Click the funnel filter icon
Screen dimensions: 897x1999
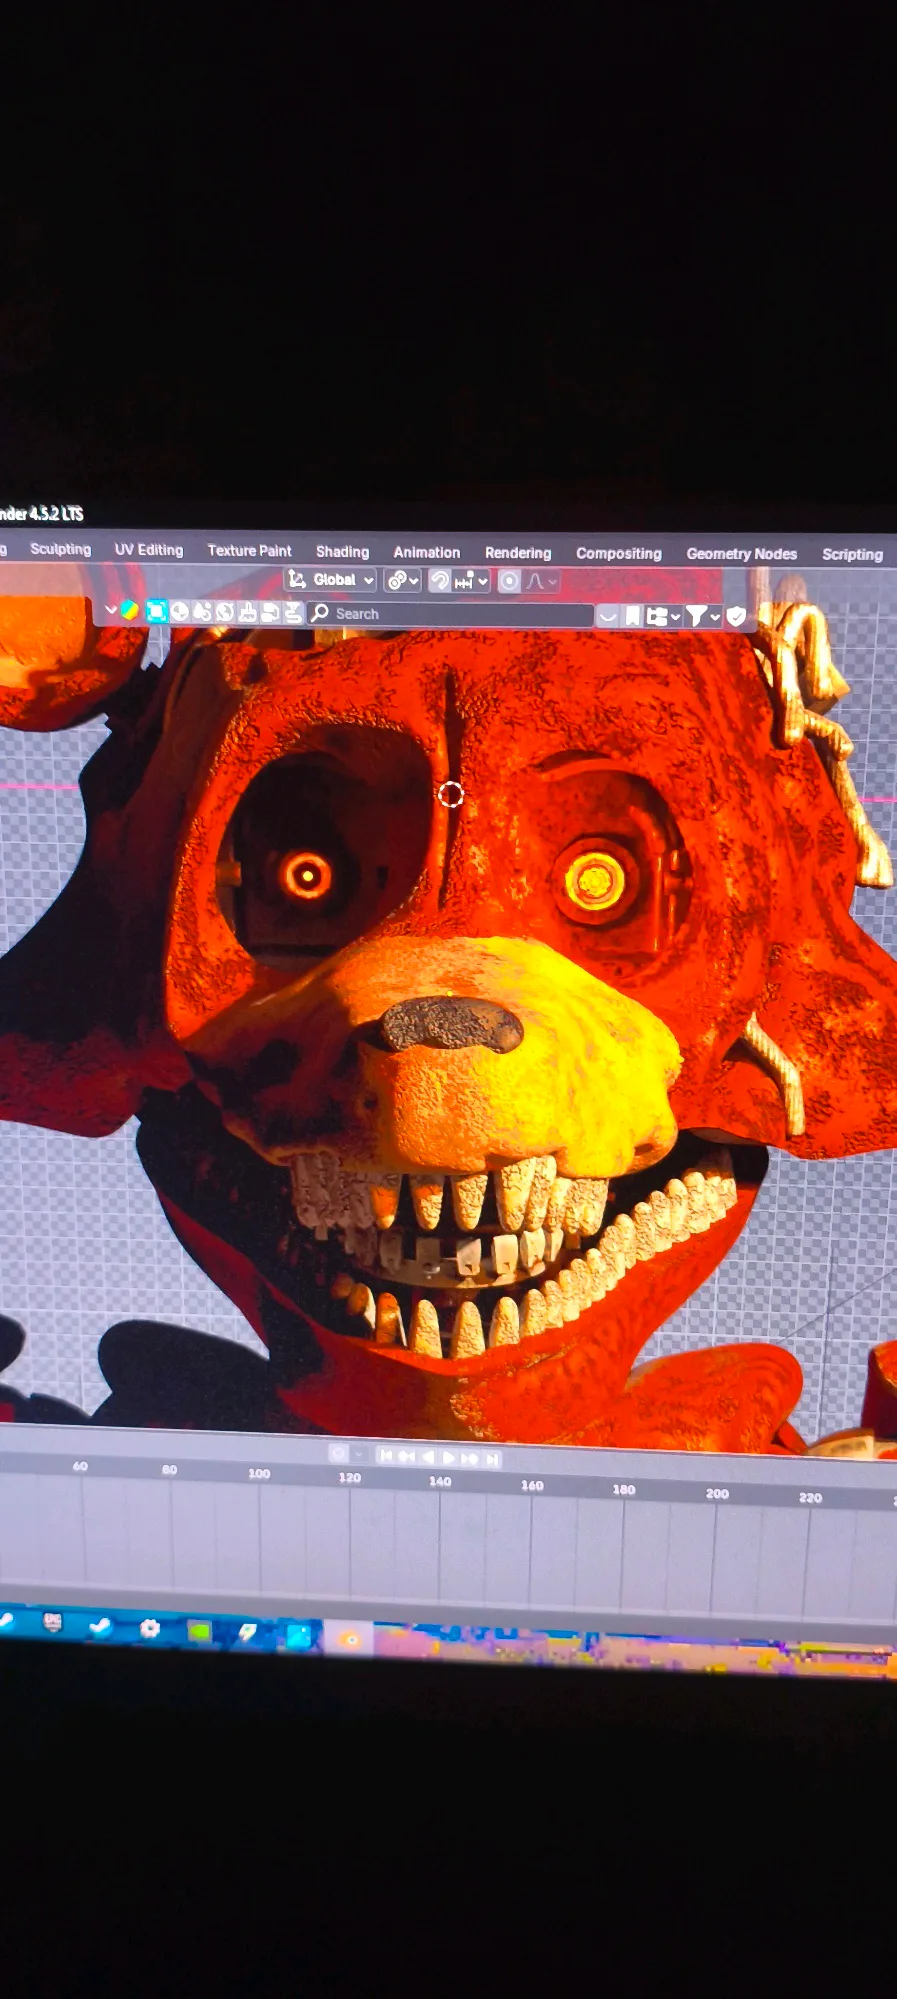click(x=697, y=617)
